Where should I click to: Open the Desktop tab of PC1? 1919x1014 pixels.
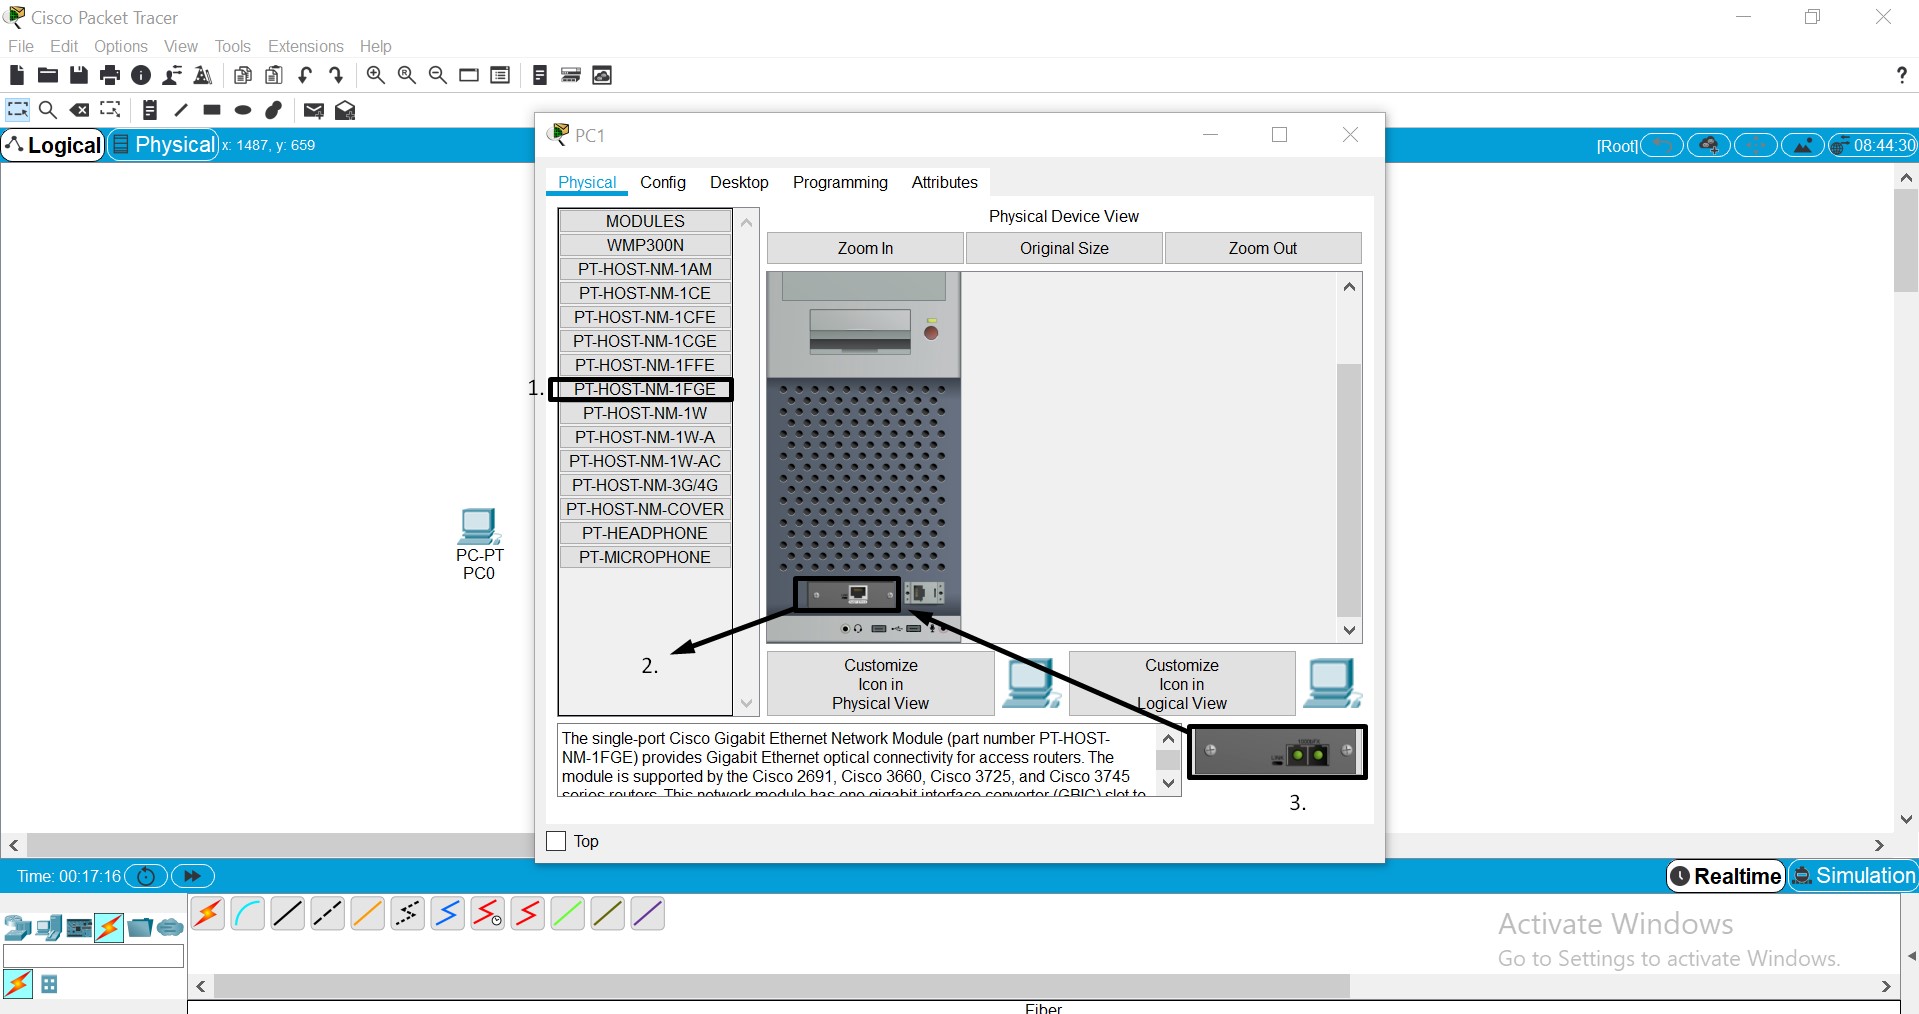click(x=738, y=182)
